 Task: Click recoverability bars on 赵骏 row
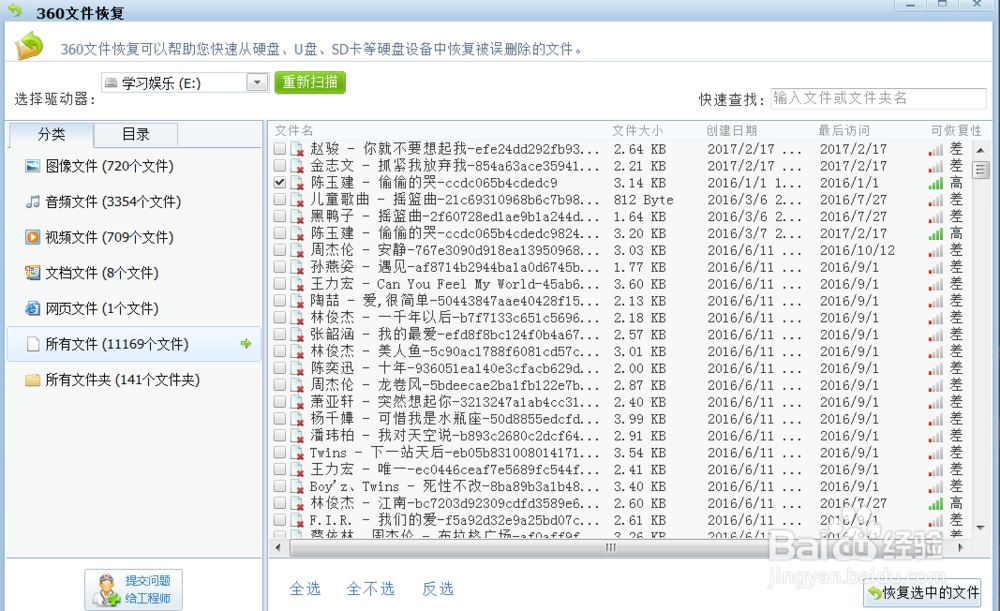(936, 150)
